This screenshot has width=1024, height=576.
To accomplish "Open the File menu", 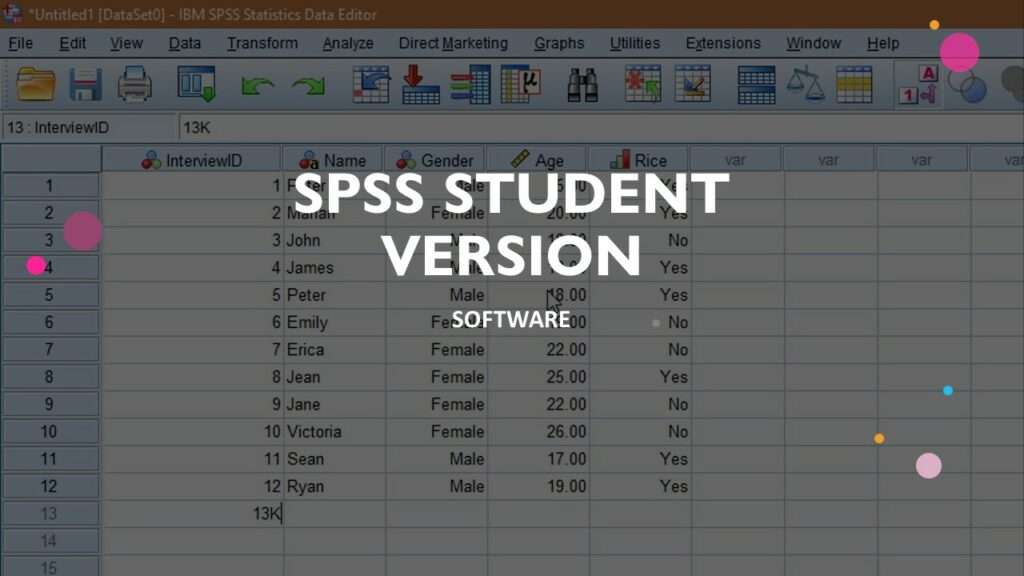I will (x=20, y=43).
